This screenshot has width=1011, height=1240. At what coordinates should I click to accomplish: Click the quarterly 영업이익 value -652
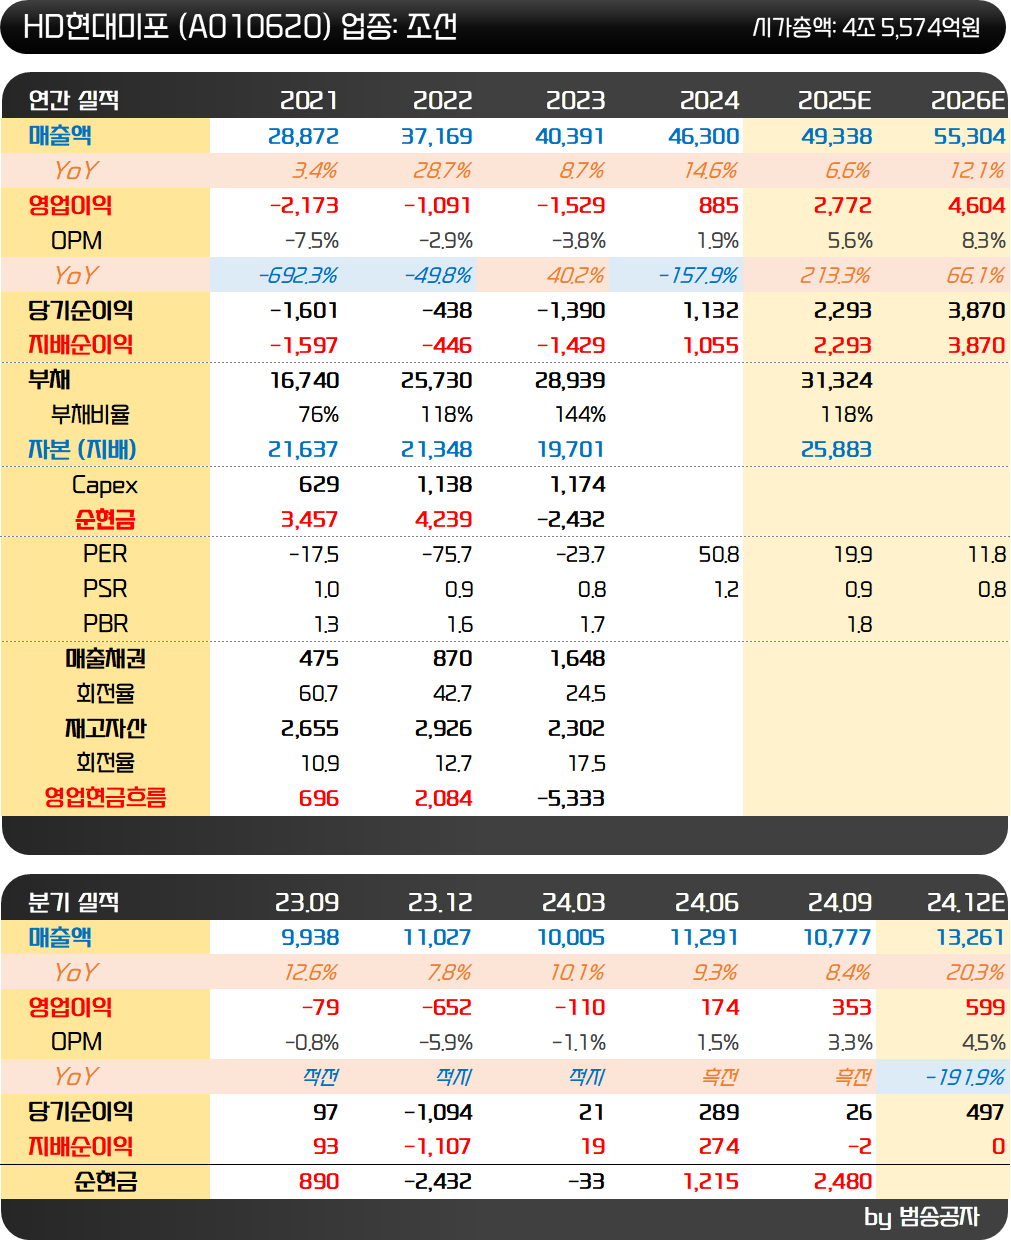(x=447, y=1008)
